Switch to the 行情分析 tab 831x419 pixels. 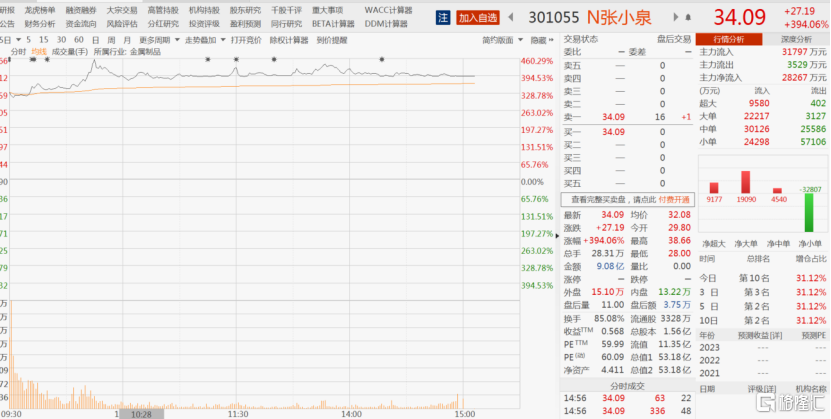point(729,39)
